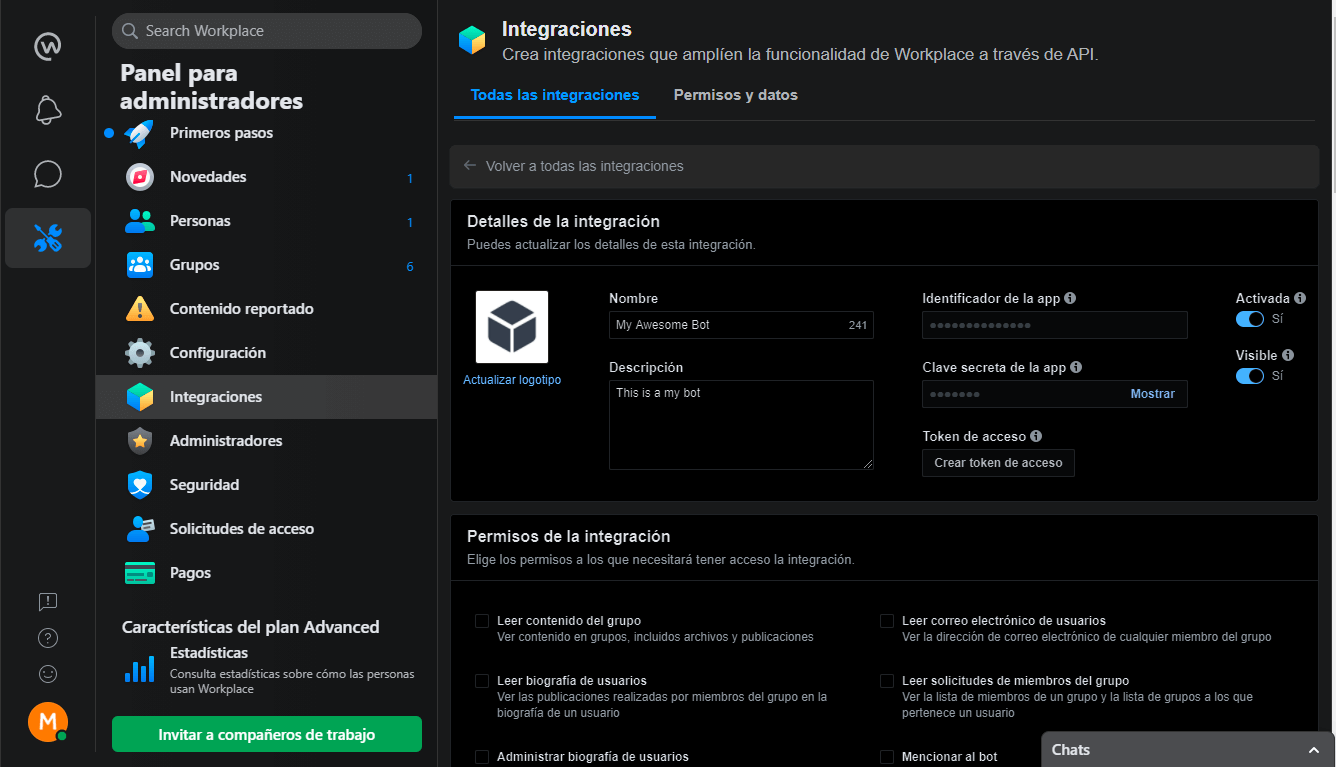
Task: Click the Solicitudes de acceso icon
Action: 140,529
